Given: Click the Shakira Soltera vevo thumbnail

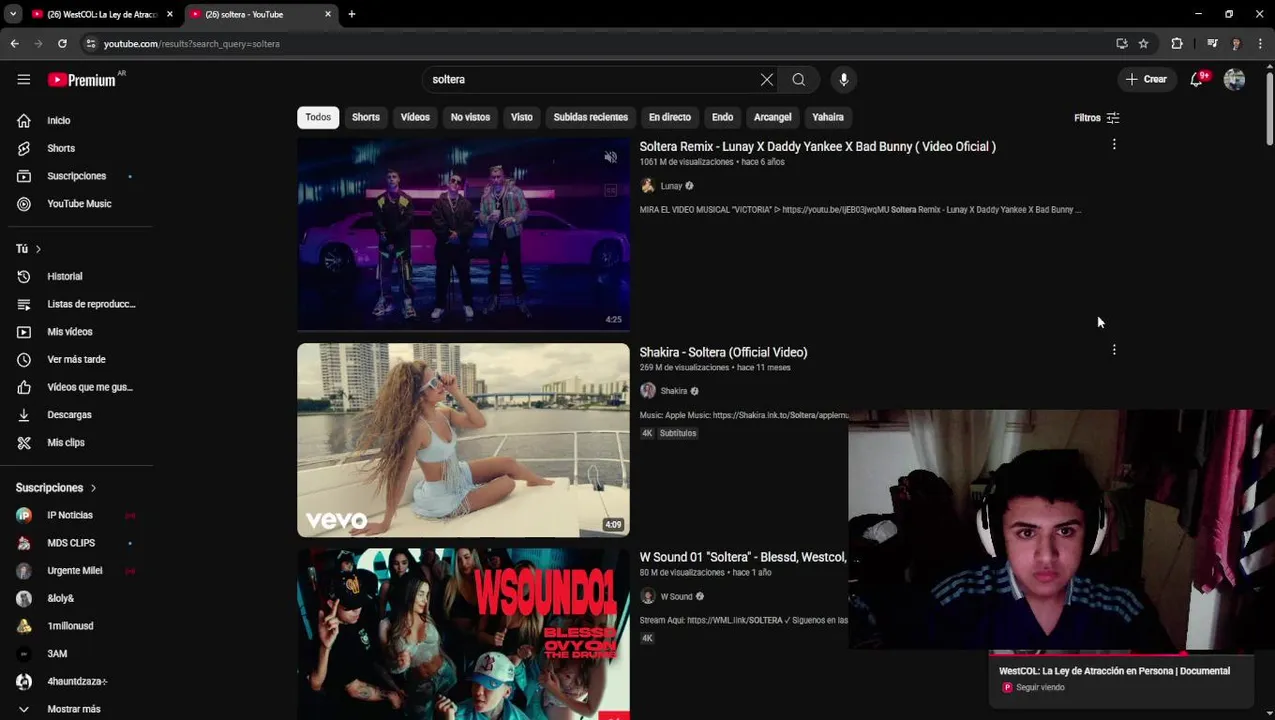Looking at the screenshot, I should point(463,440).
